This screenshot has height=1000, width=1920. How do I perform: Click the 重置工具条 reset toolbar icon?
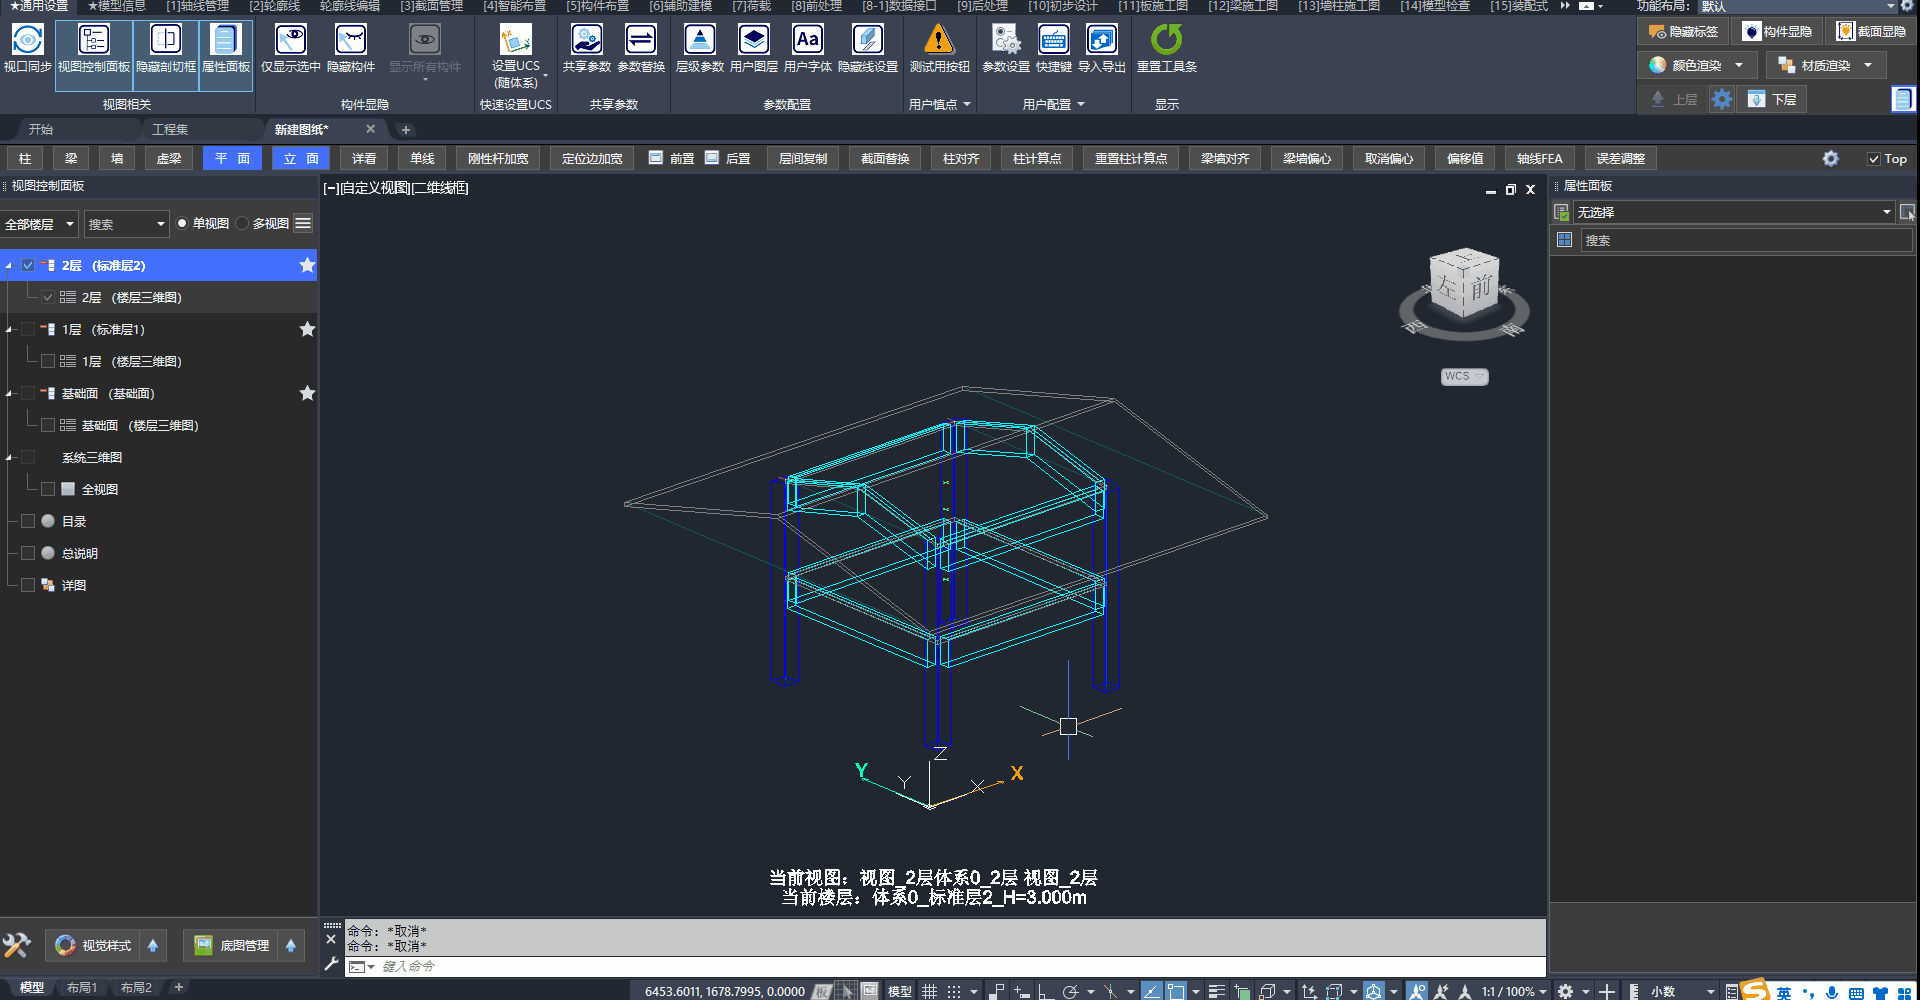pos(1166,41)
